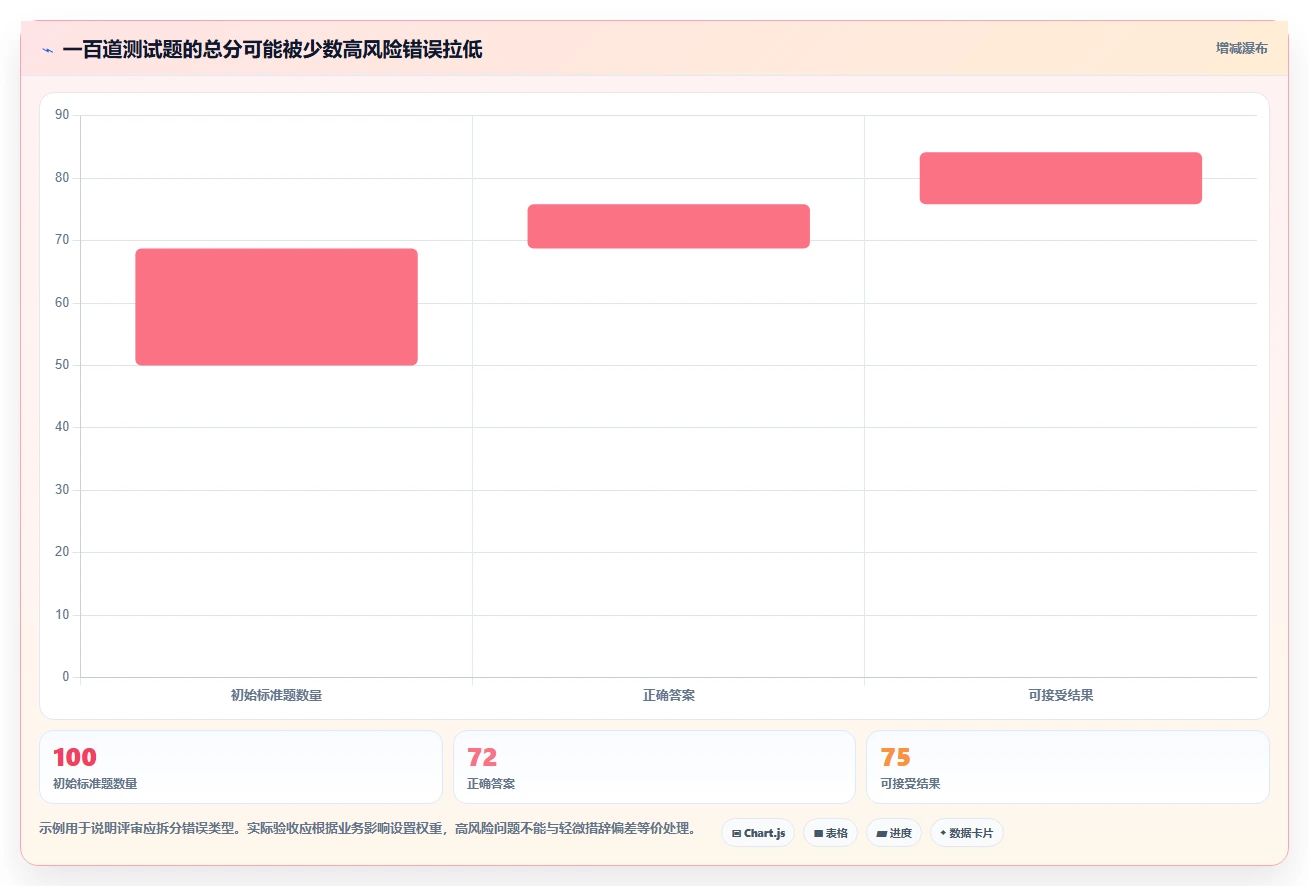
Task: Click the 初始标准题数量 waterfall bar
Action: (x=276, y=307)
